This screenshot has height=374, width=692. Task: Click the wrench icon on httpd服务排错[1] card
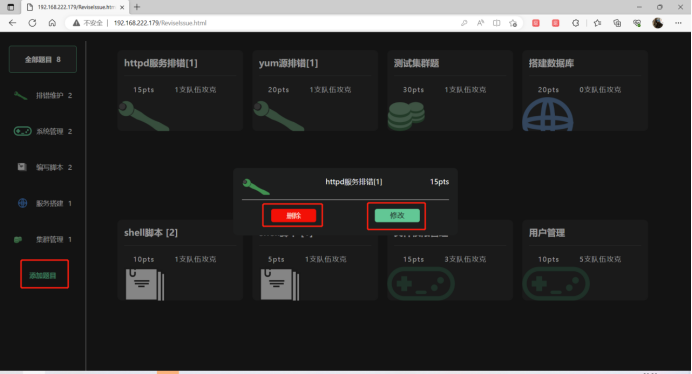click(x=143, y=116)
